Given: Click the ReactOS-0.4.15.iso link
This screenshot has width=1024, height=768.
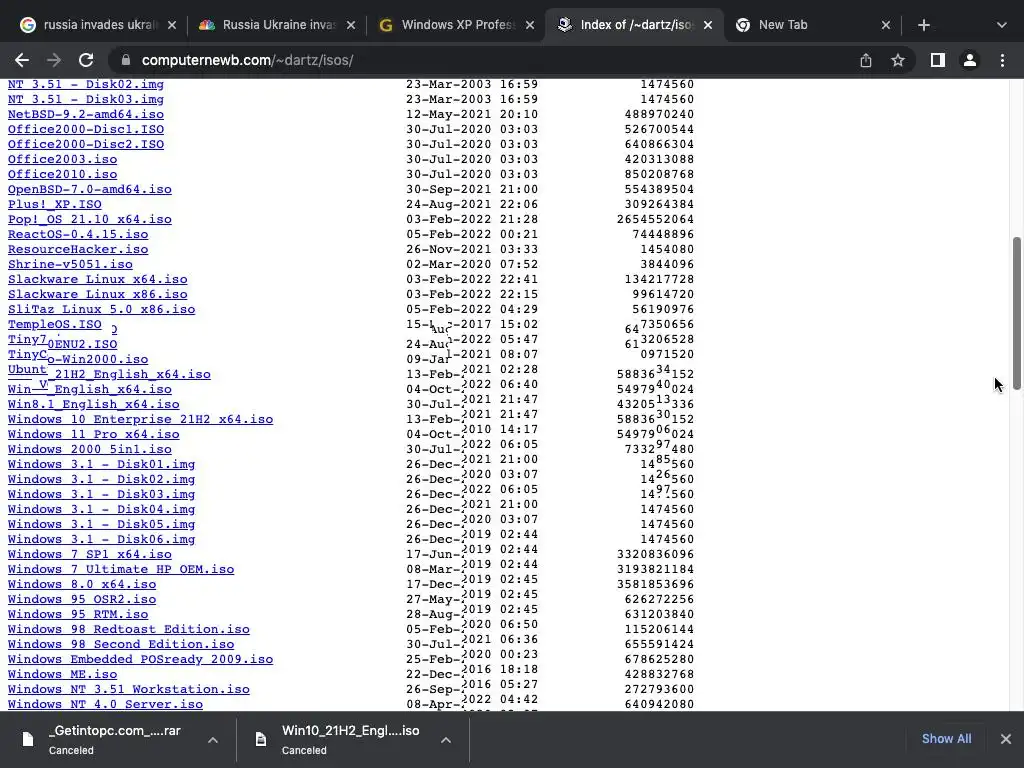Looking at the screenshot, I should click(78, 234).
